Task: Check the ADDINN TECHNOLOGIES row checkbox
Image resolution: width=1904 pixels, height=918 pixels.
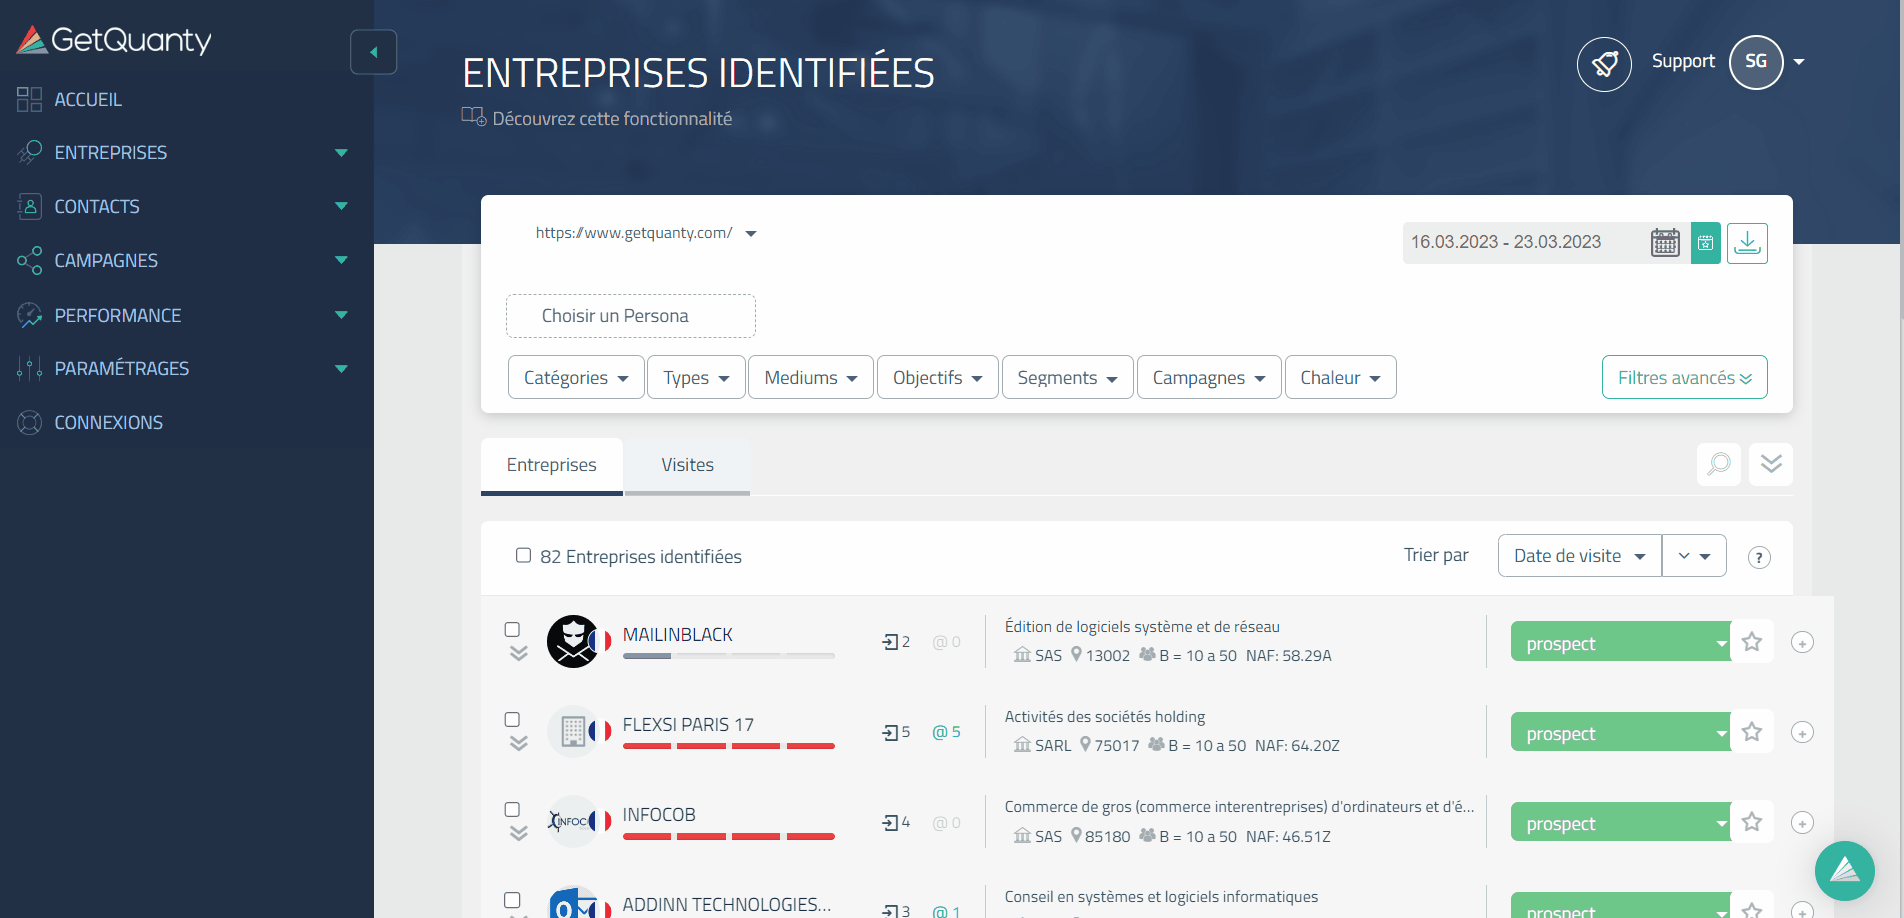Action: point(512,899)
